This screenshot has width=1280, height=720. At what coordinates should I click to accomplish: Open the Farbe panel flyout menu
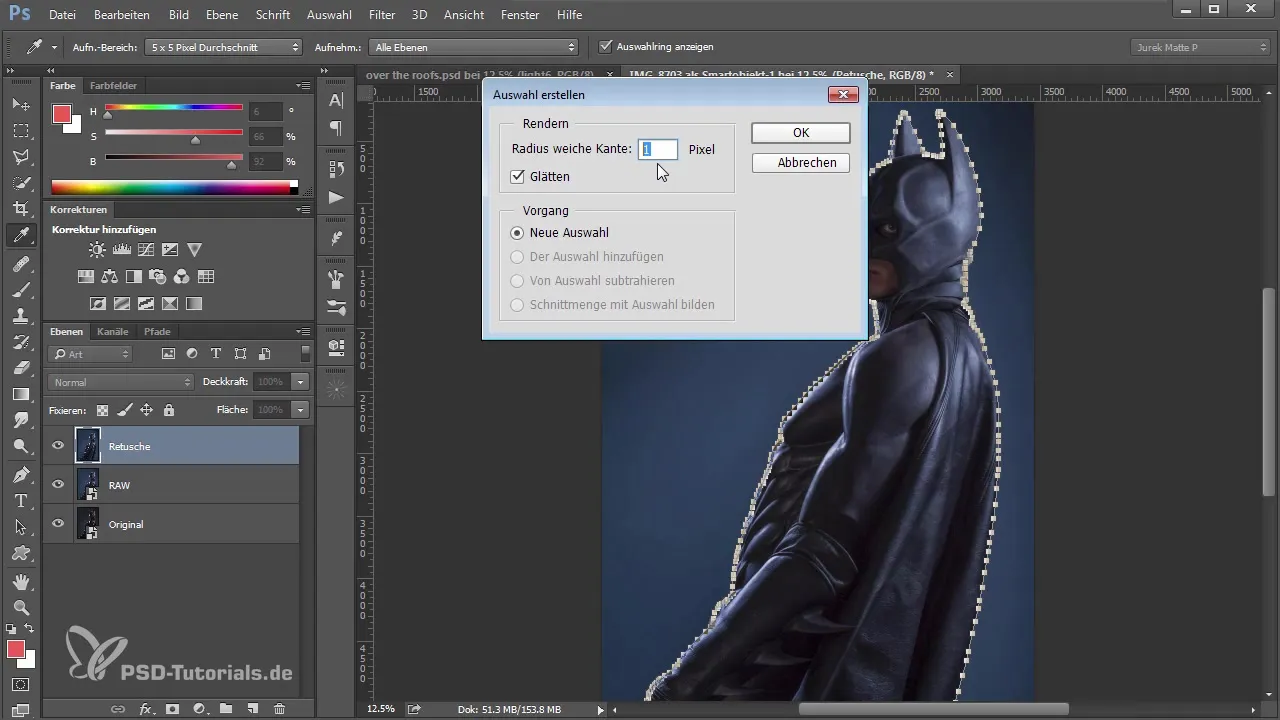pos(303,86)
